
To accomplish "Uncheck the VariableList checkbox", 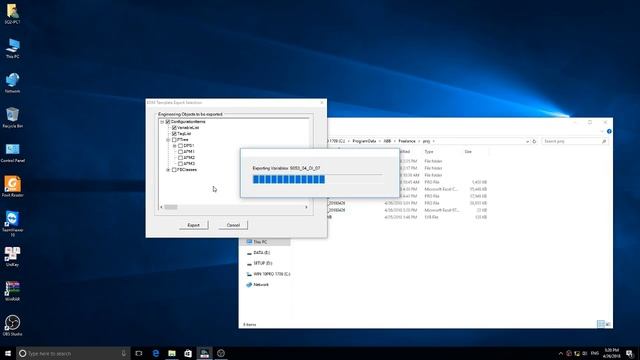I will coord(174,128).
